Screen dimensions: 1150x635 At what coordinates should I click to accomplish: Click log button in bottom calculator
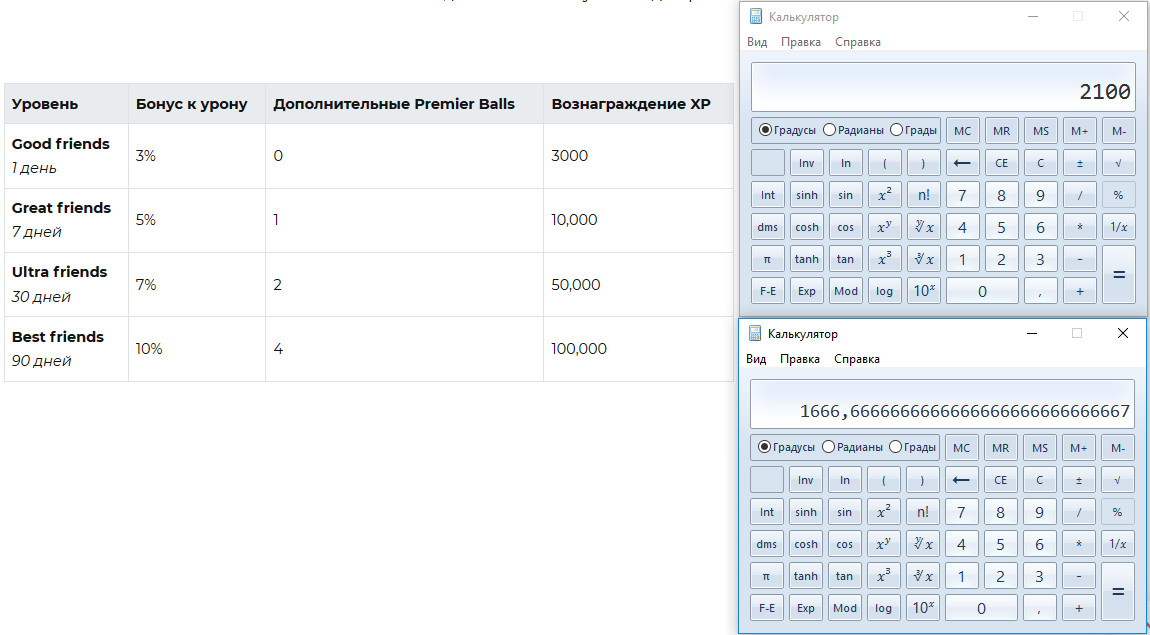click(883, 608)
